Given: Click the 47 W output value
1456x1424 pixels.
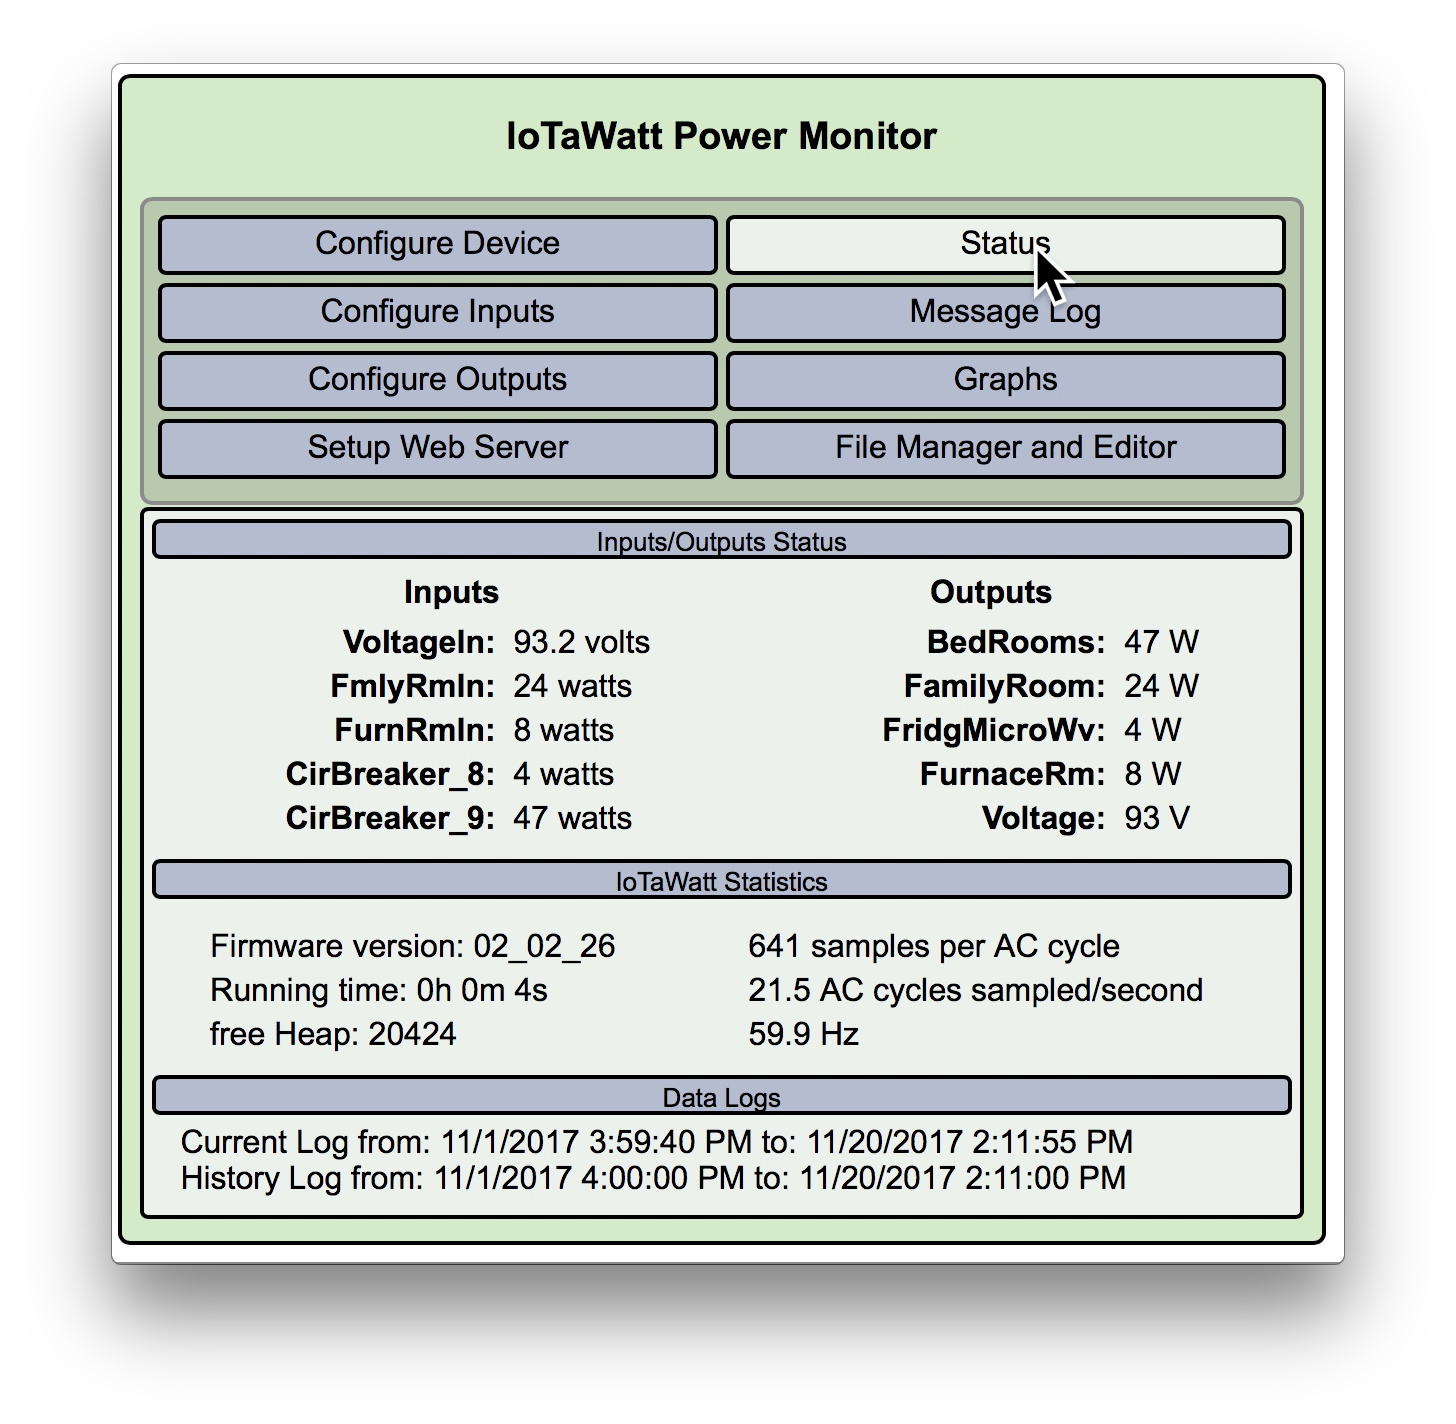Looking at the screenshot, I should point(1162,642).
